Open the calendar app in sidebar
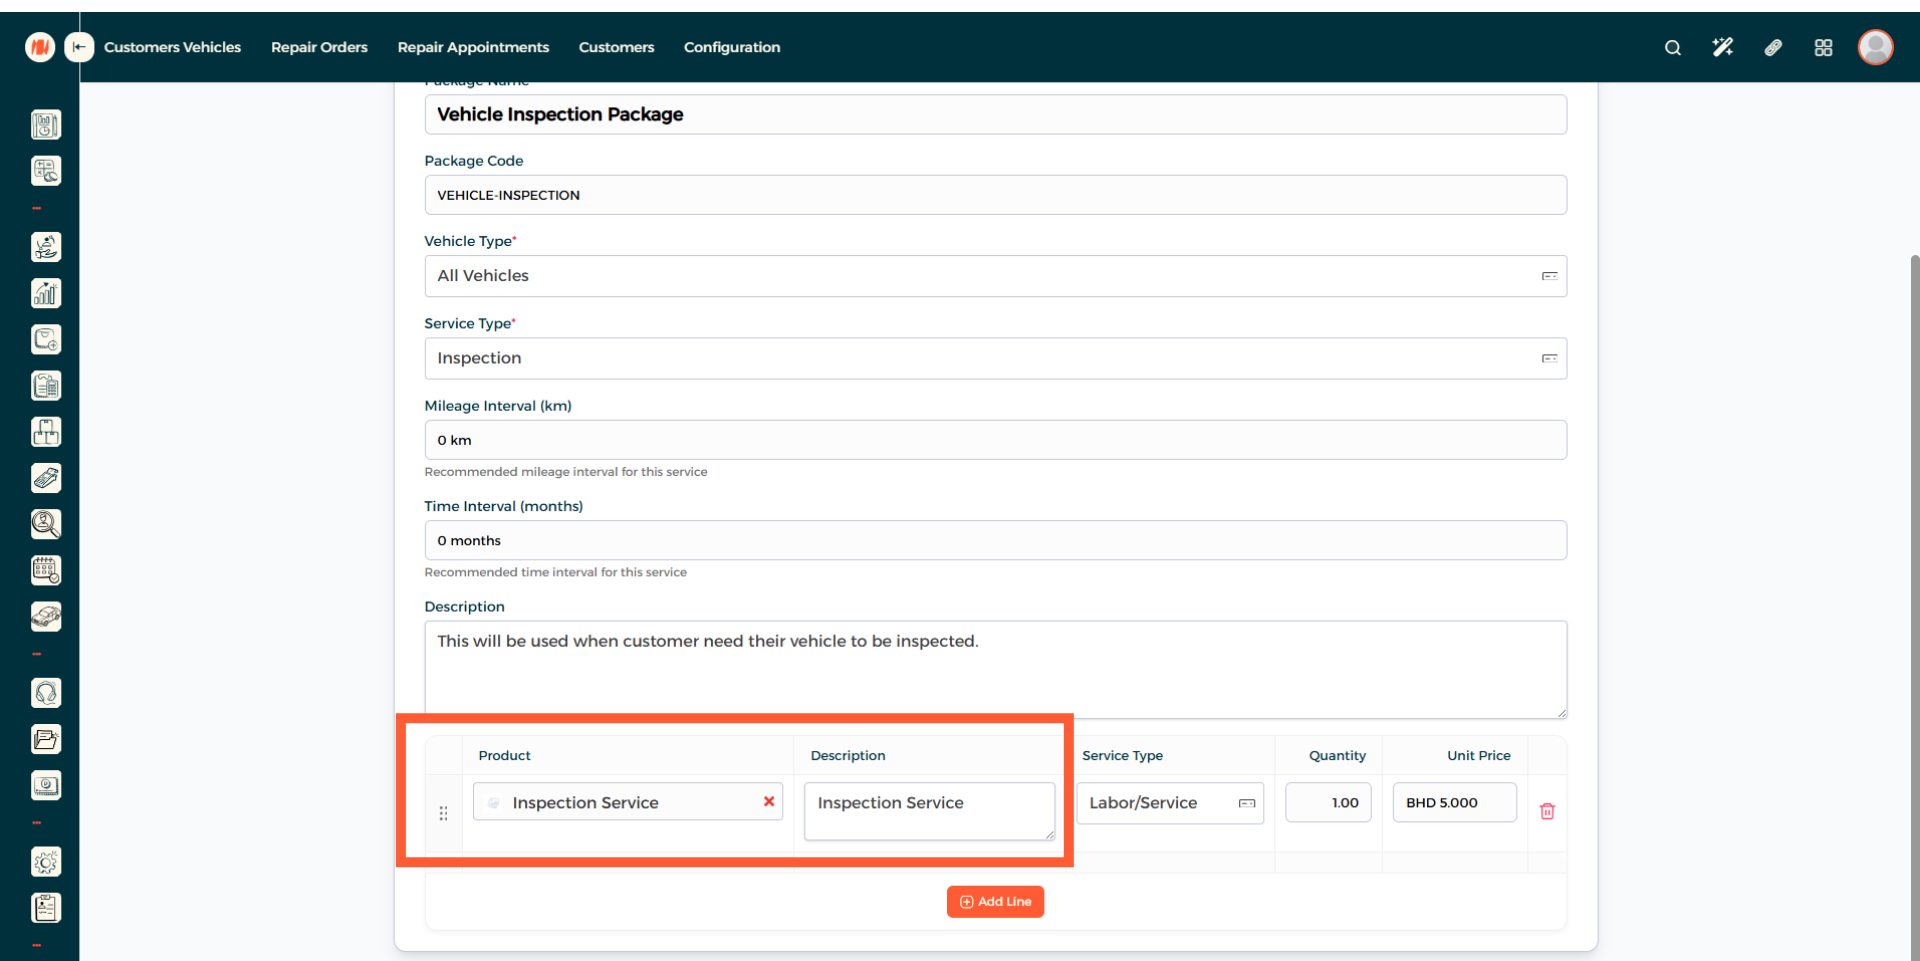 pos(46,571)
